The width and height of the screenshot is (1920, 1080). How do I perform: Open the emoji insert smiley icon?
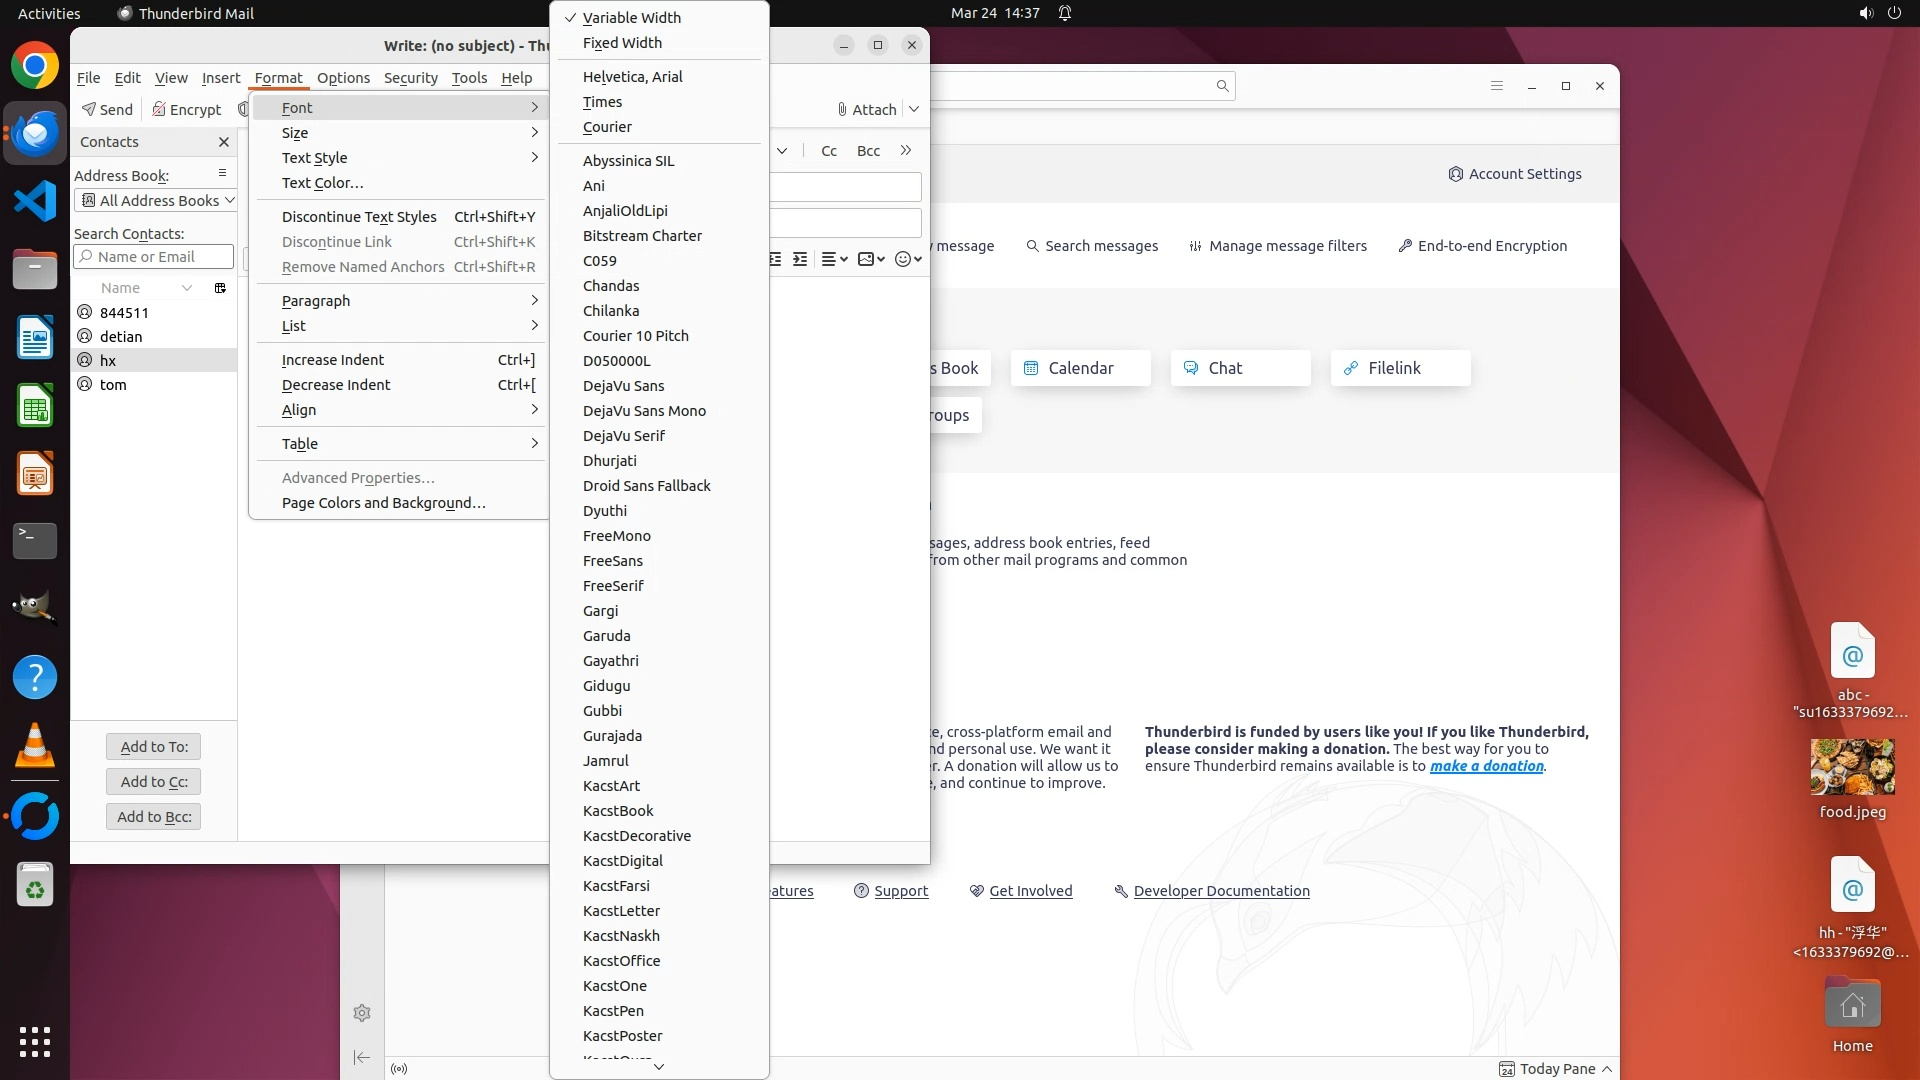[903, 259]
